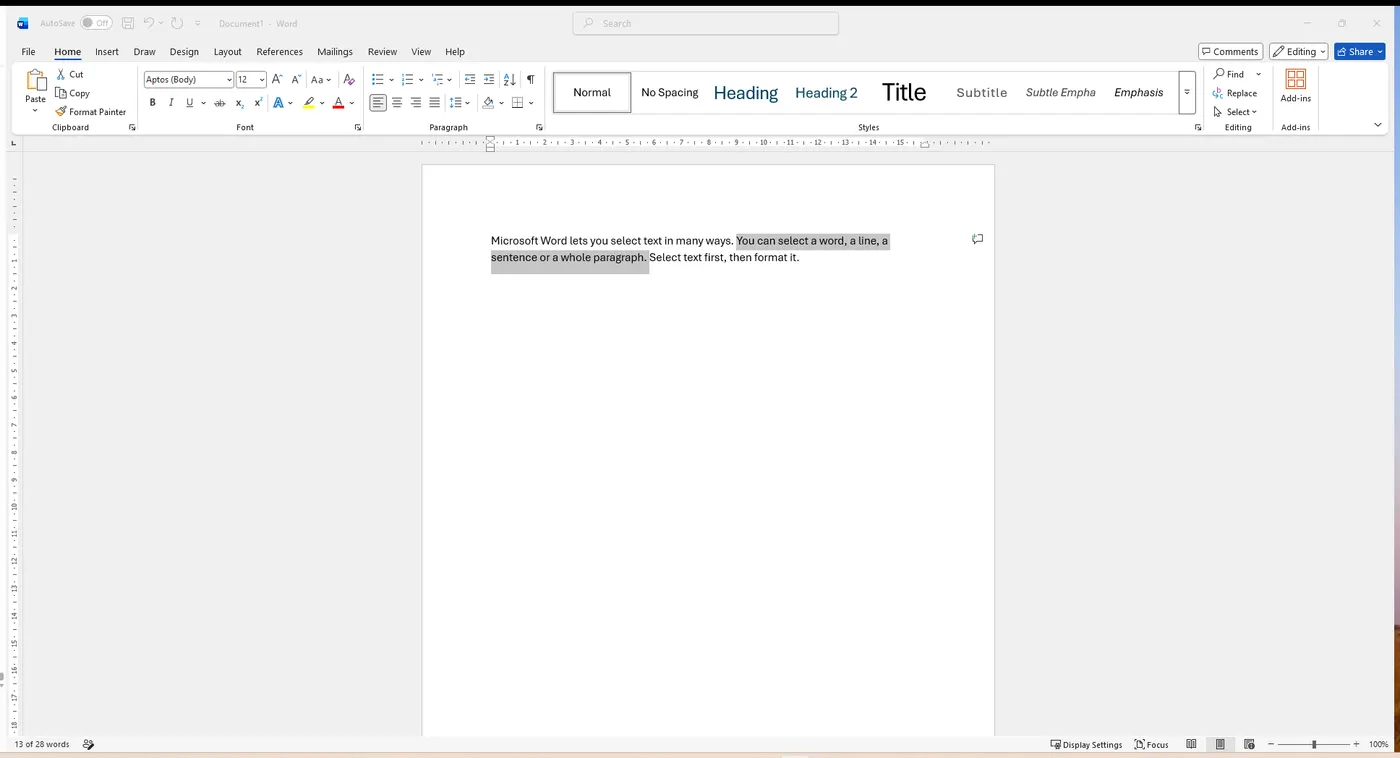Open borders dropdown arrow
Screen dimensions: 1400x758
tap(531, 103)
